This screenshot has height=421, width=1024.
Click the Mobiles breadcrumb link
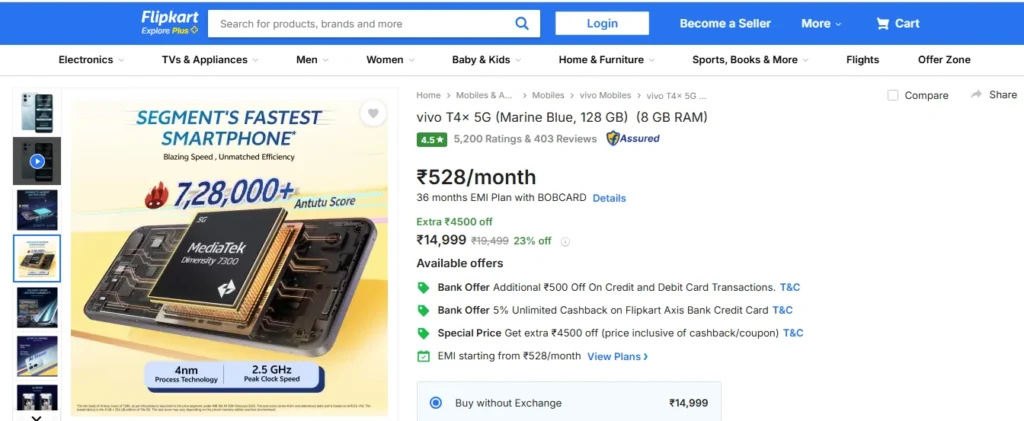pyautogui.click(x=548, y=95)
